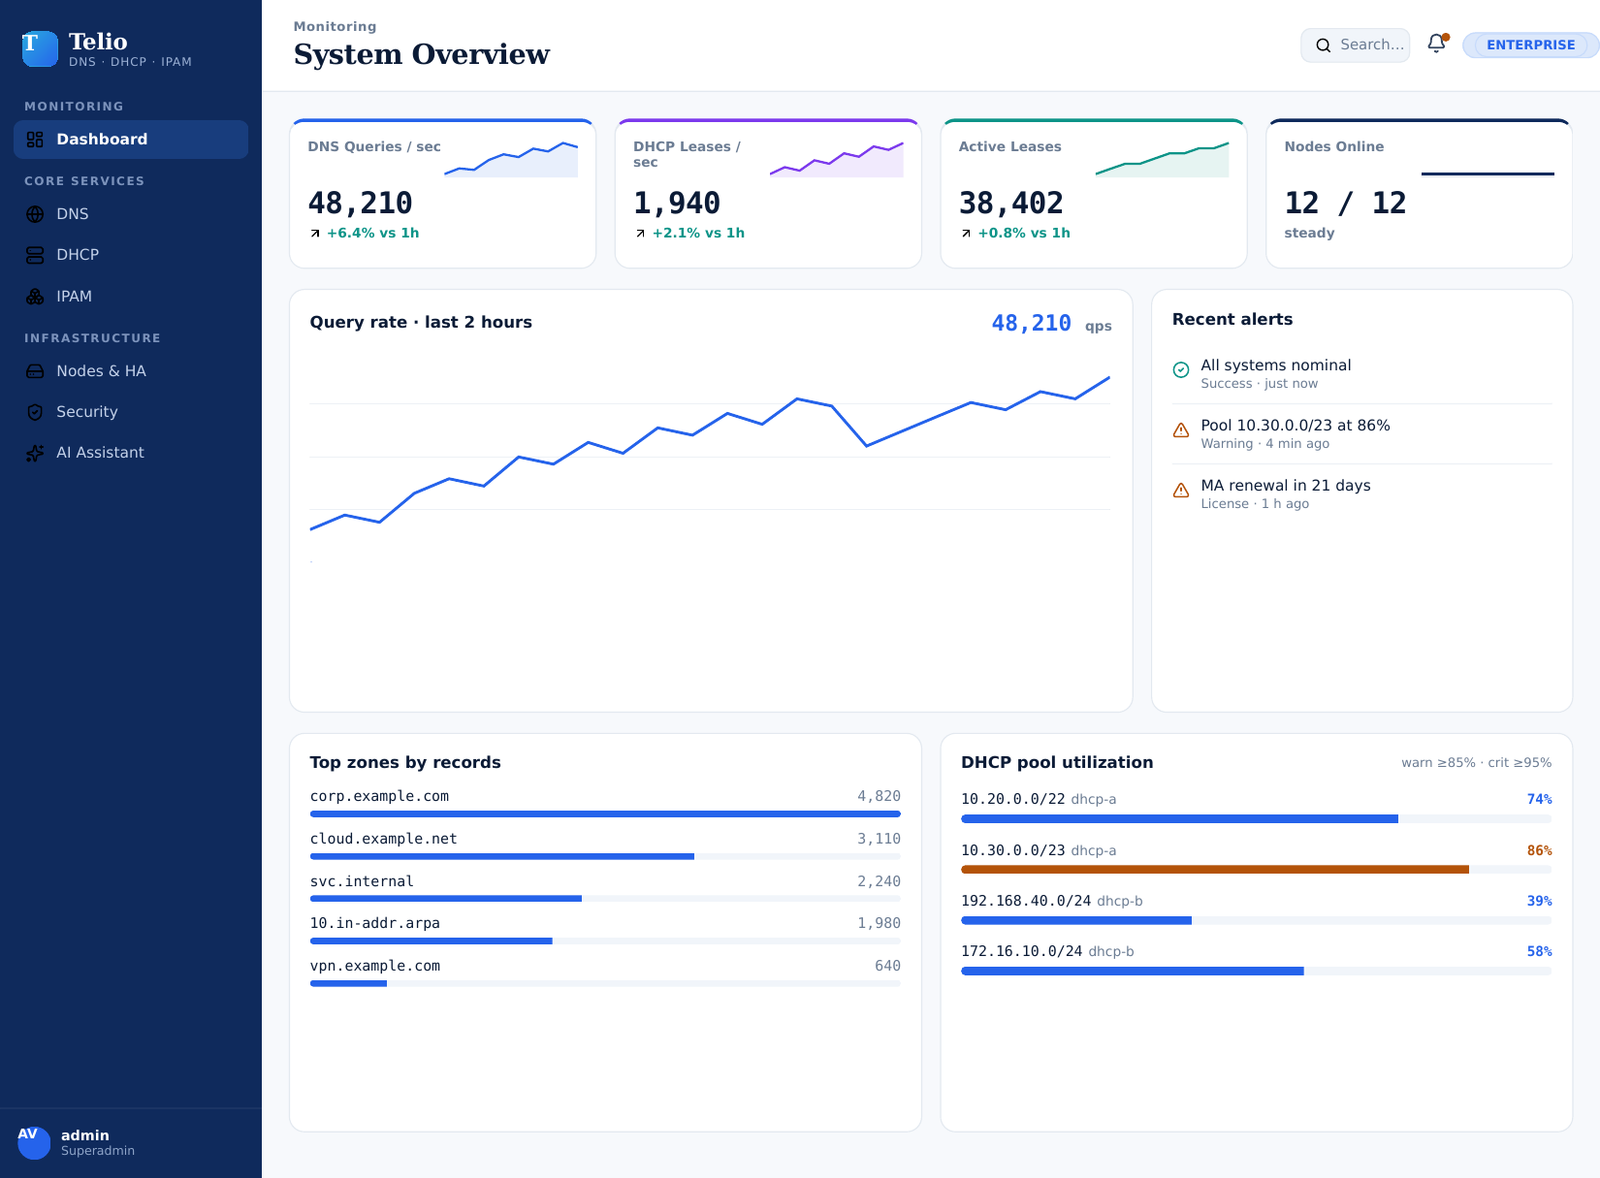Click the trend arrow beside +0.8% vs 1h

[x=966, y=233]
